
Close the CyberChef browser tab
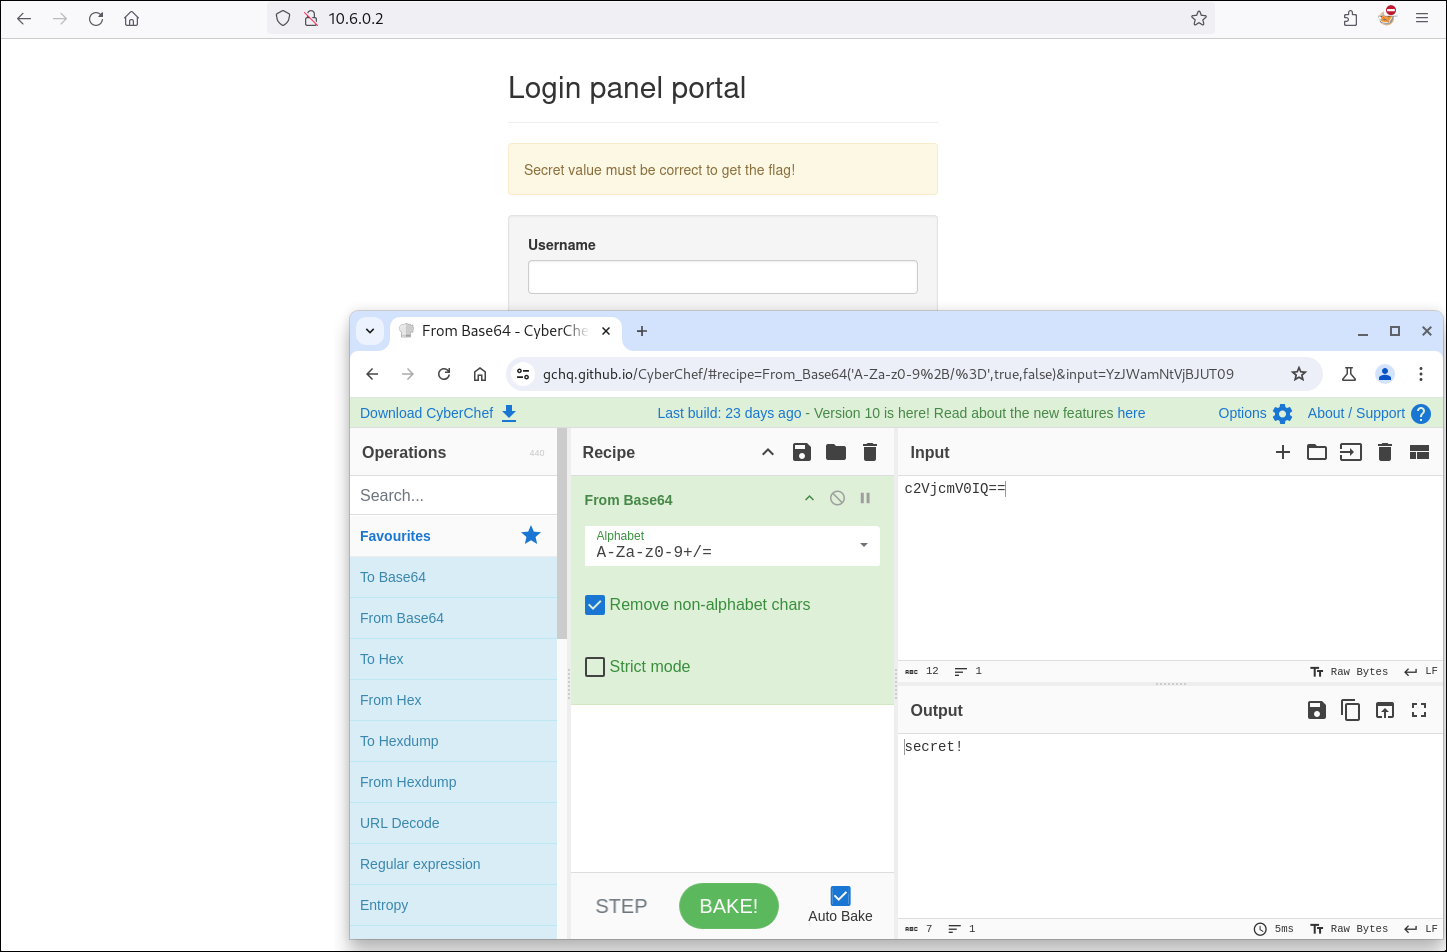(x=606, y=331)
